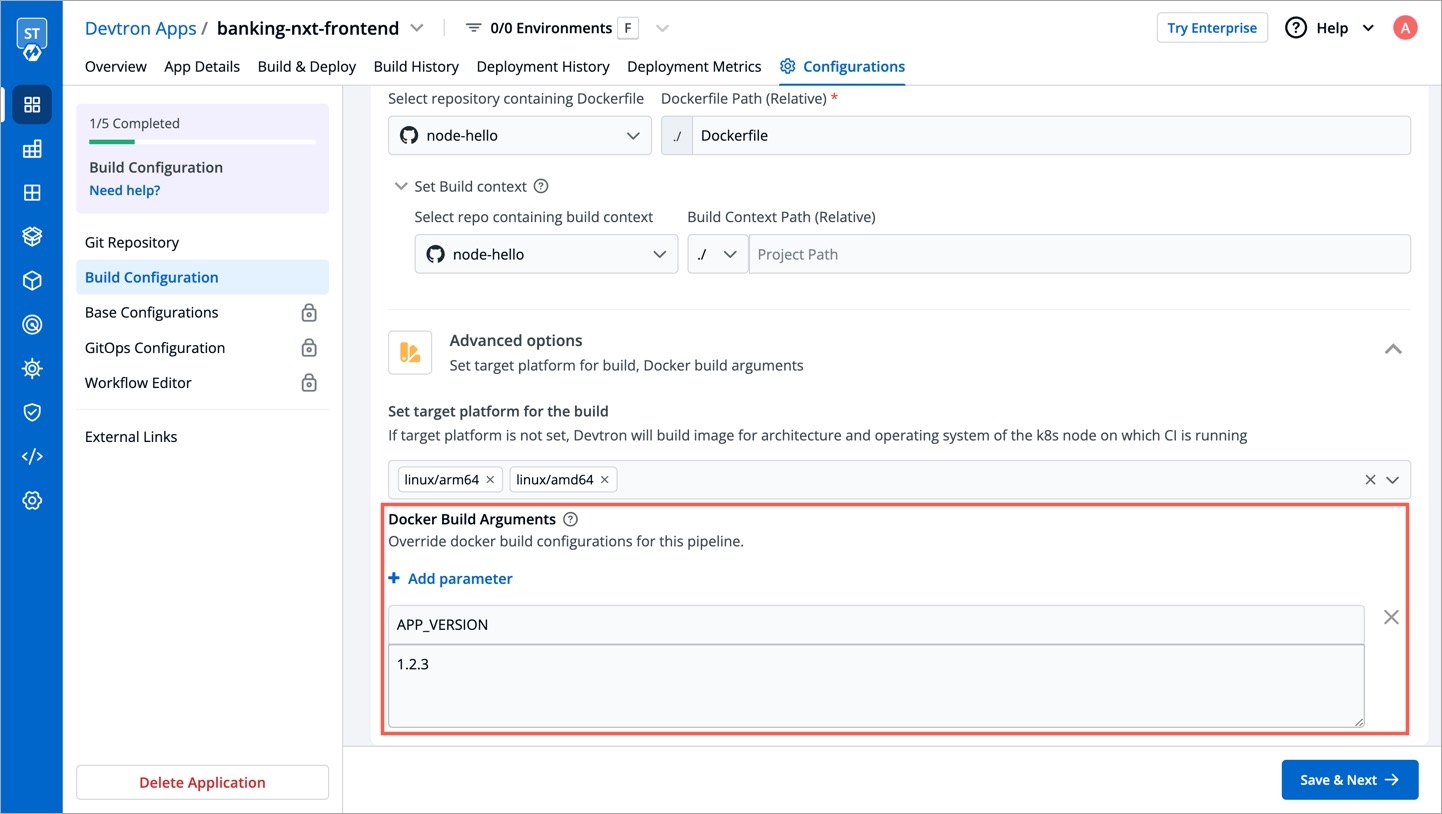Open the Applications grid icon in sidebar
The width and height of the screenshot is (1442, 814).
[x=32, y=105]
